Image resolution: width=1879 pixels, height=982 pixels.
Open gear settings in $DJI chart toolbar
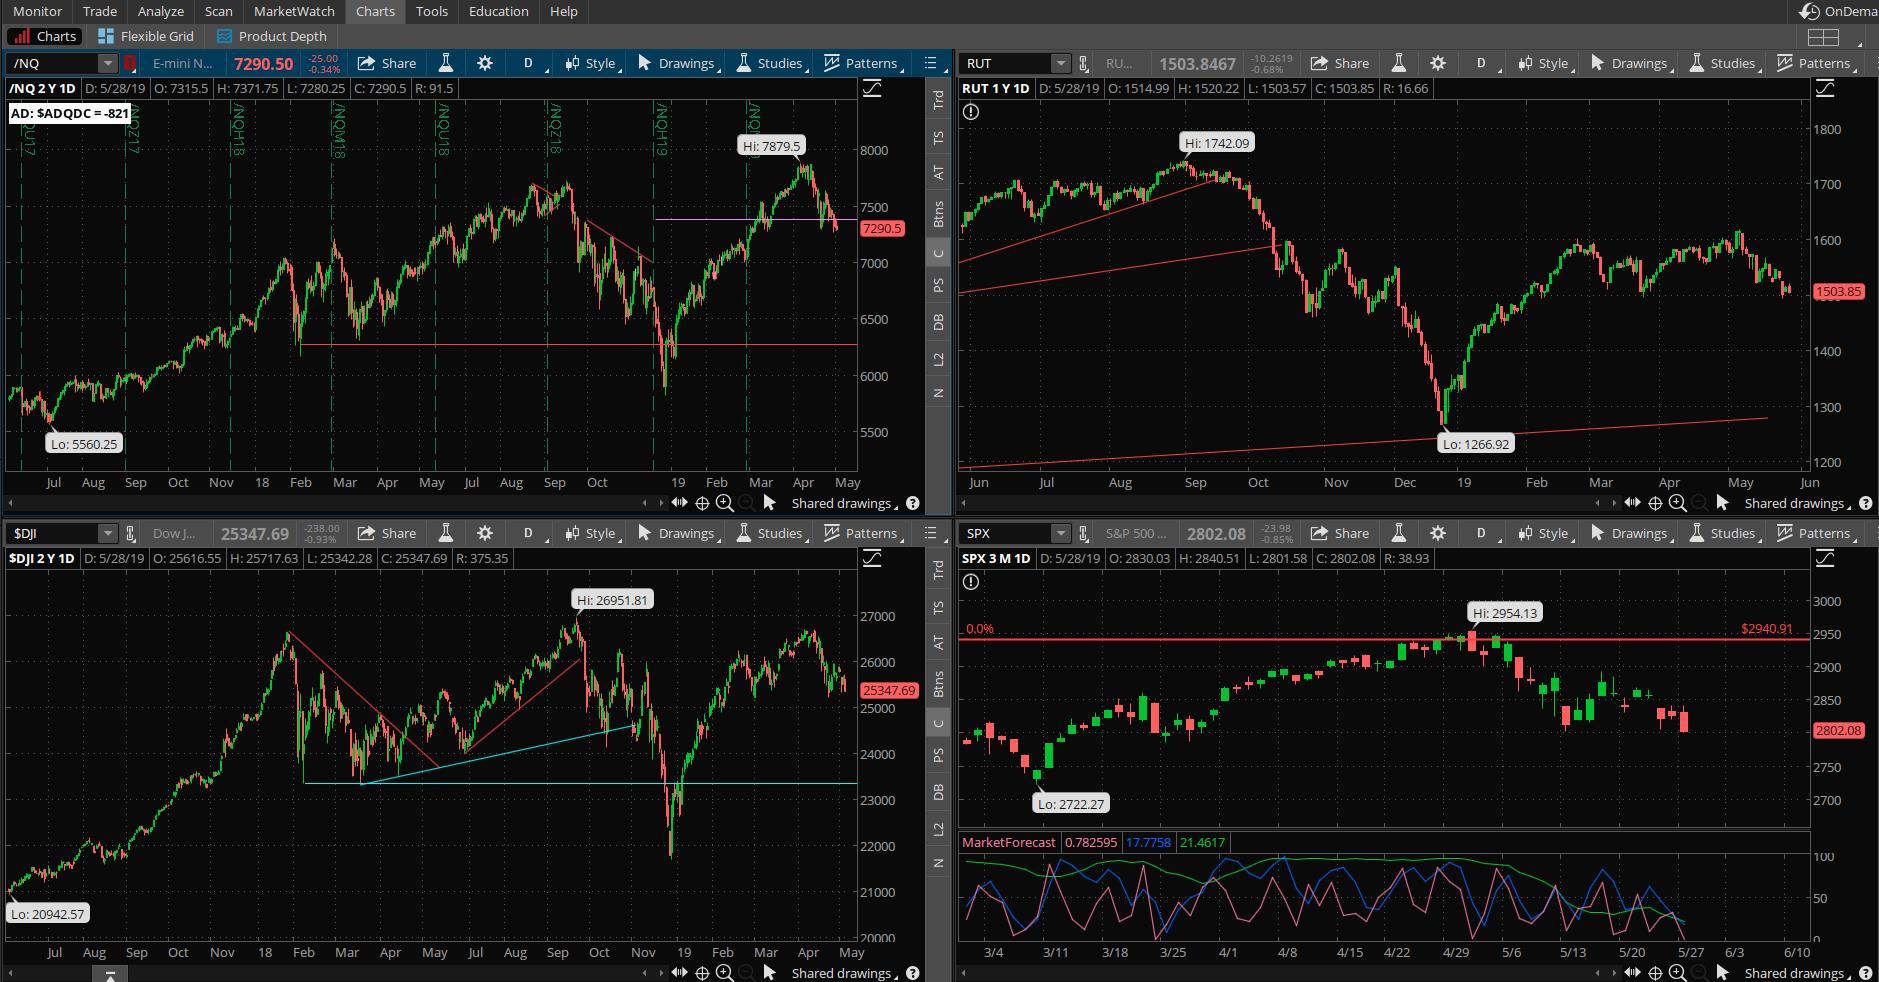pyautogui.click(x=485, y=533)
